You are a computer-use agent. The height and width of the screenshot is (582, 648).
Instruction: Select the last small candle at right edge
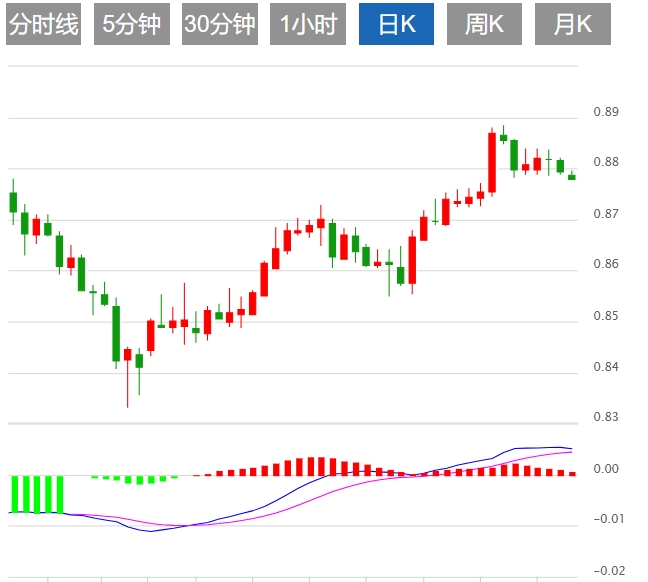click(x=571, y=177)
